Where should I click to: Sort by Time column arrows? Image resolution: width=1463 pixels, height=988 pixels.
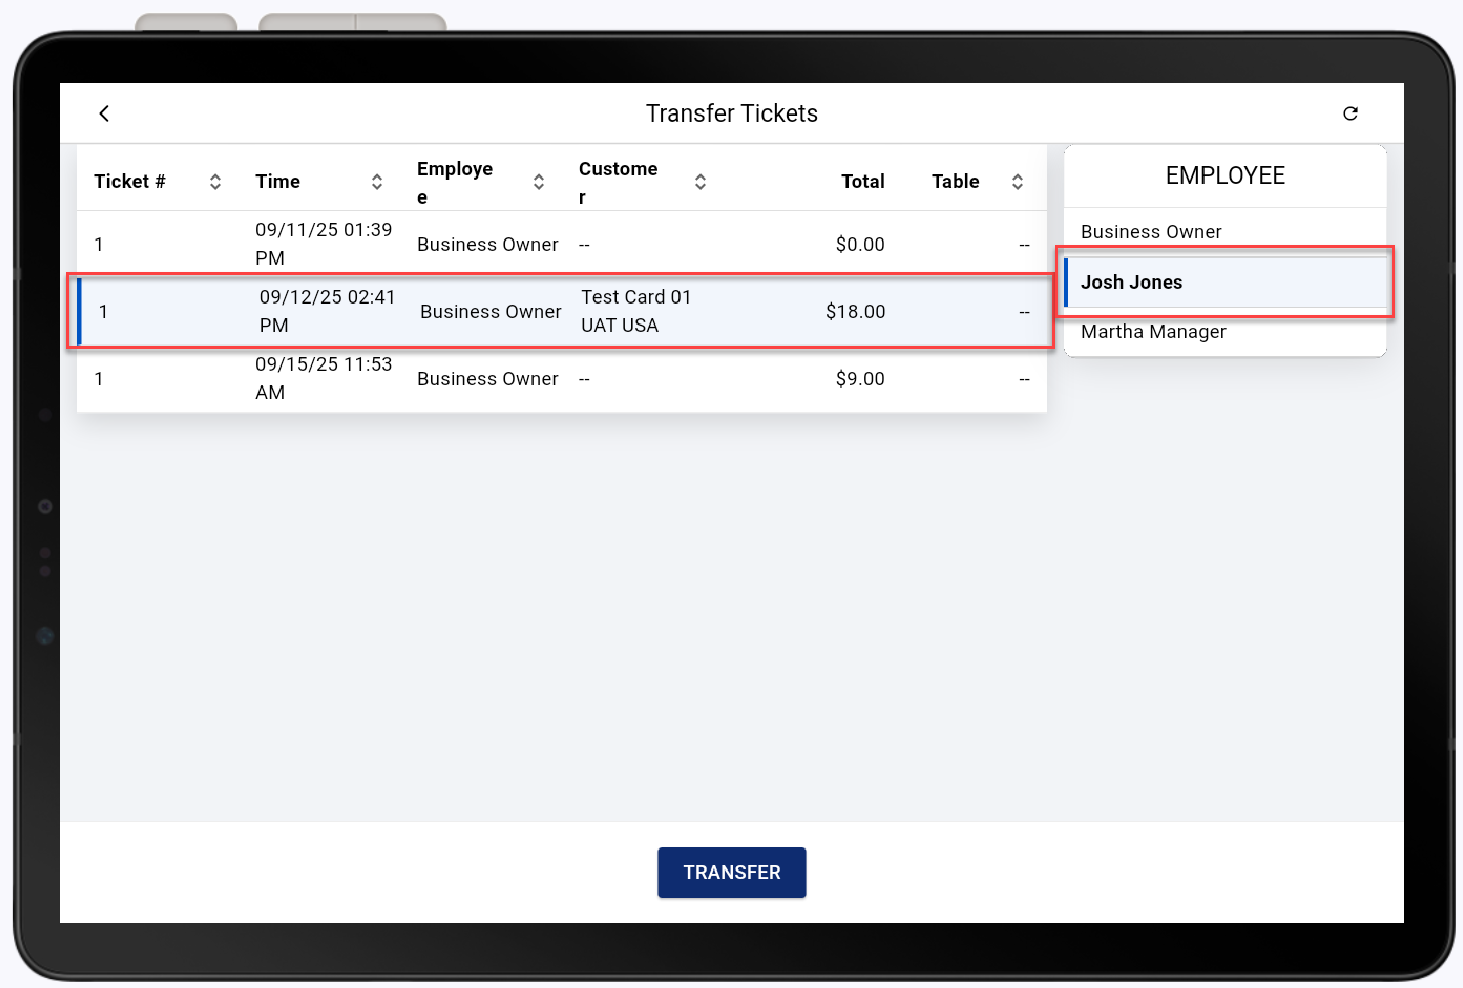point(377,181)
